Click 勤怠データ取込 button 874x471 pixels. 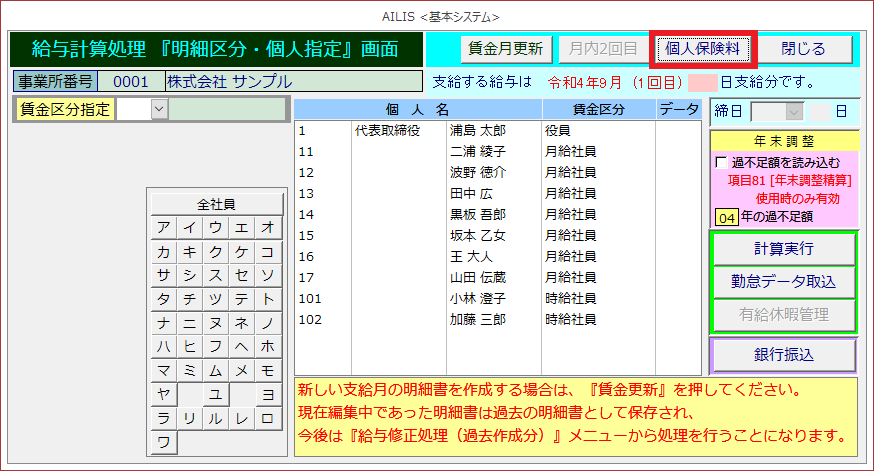(x=783, y=282)
